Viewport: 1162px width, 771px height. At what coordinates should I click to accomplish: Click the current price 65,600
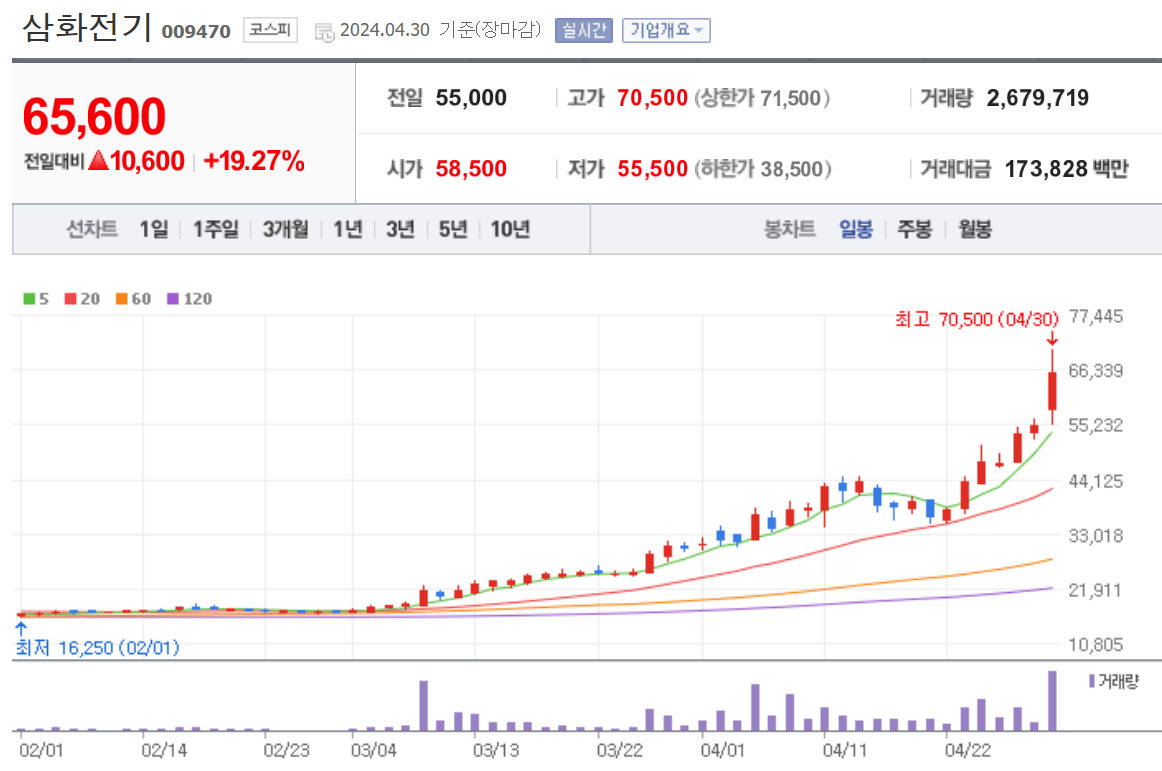tap(94, 117)
